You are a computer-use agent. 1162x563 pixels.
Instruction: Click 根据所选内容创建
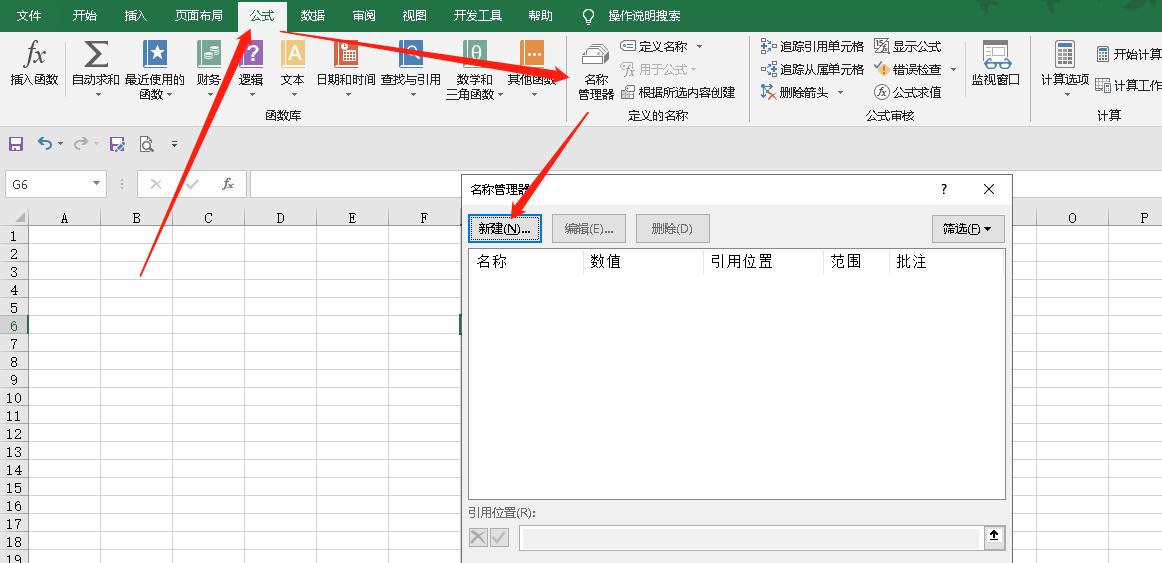(x=678, y=93)
